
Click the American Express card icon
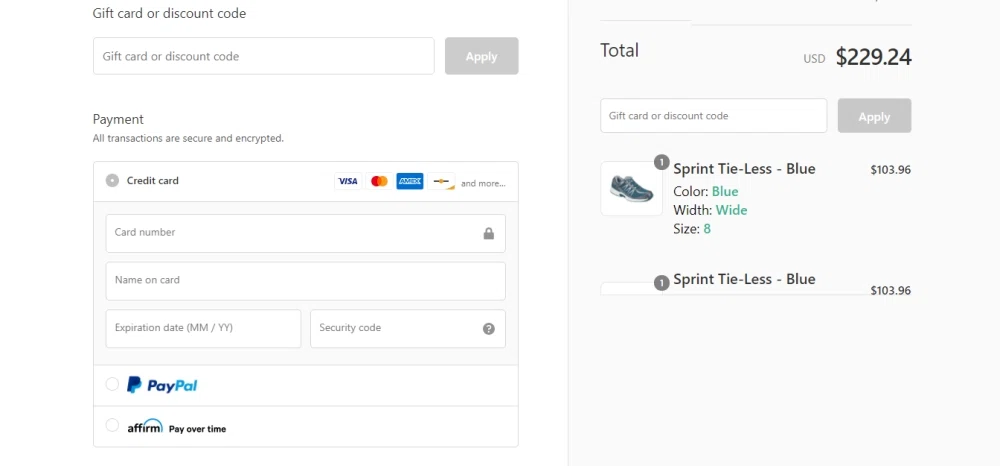tap(409, 181)
